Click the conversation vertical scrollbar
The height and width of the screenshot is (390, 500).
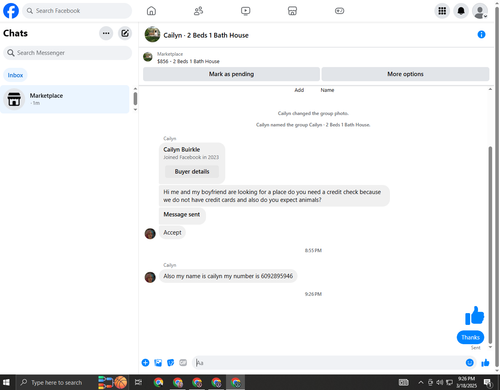tap(490, 245)
